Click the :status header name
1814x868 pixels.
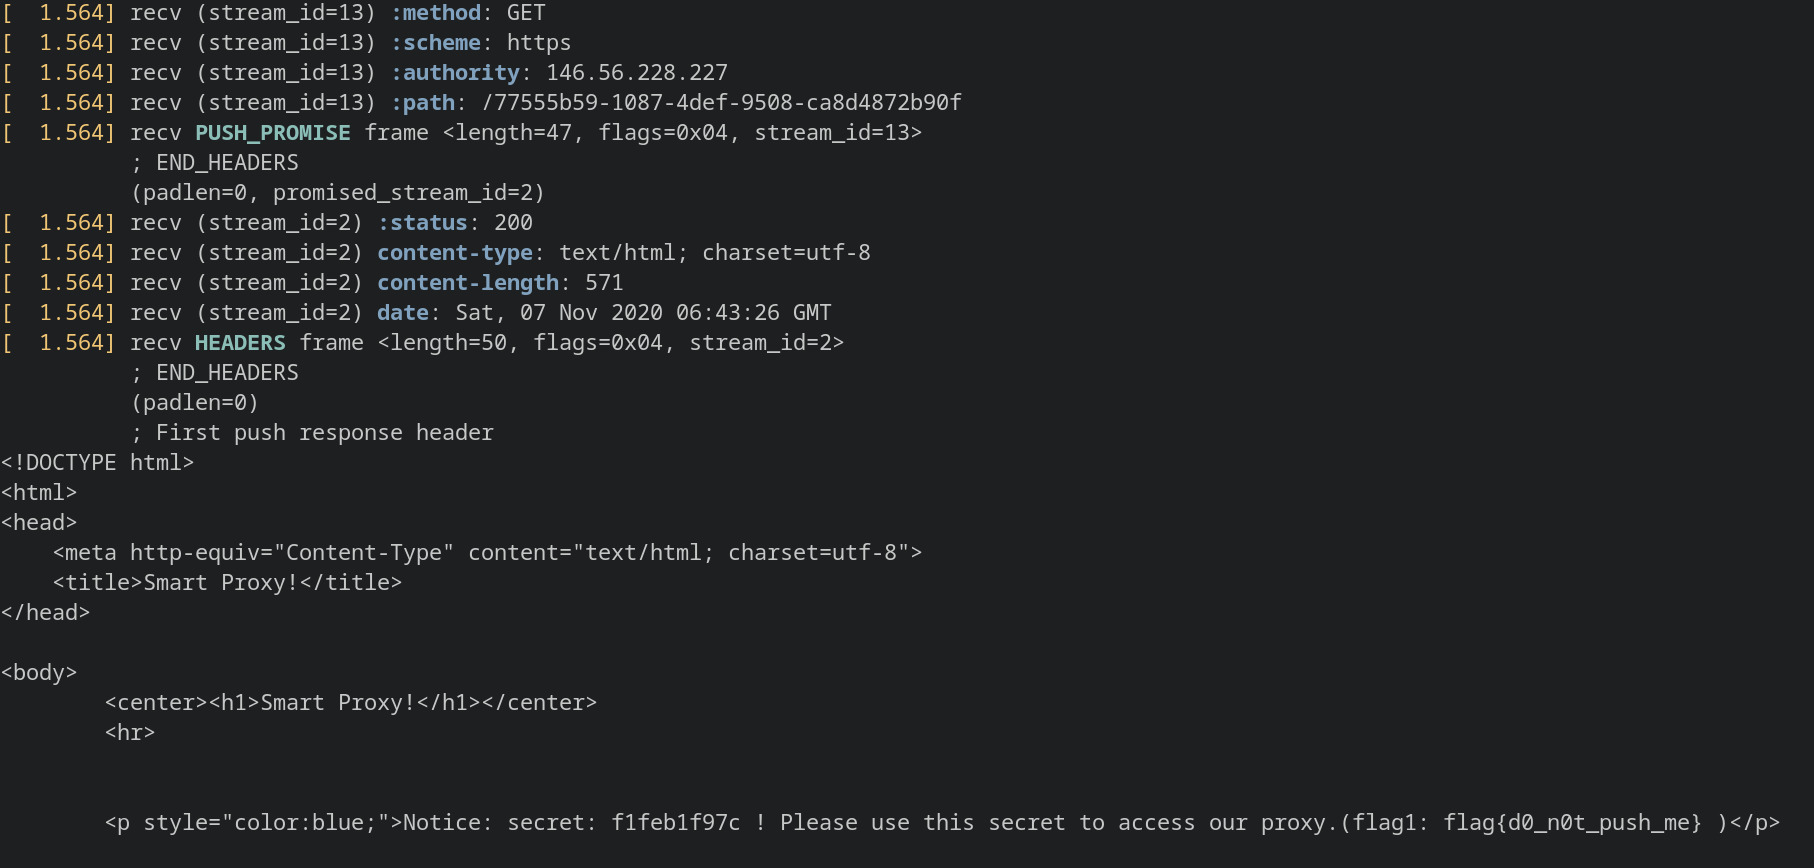(x=422, y=223)
